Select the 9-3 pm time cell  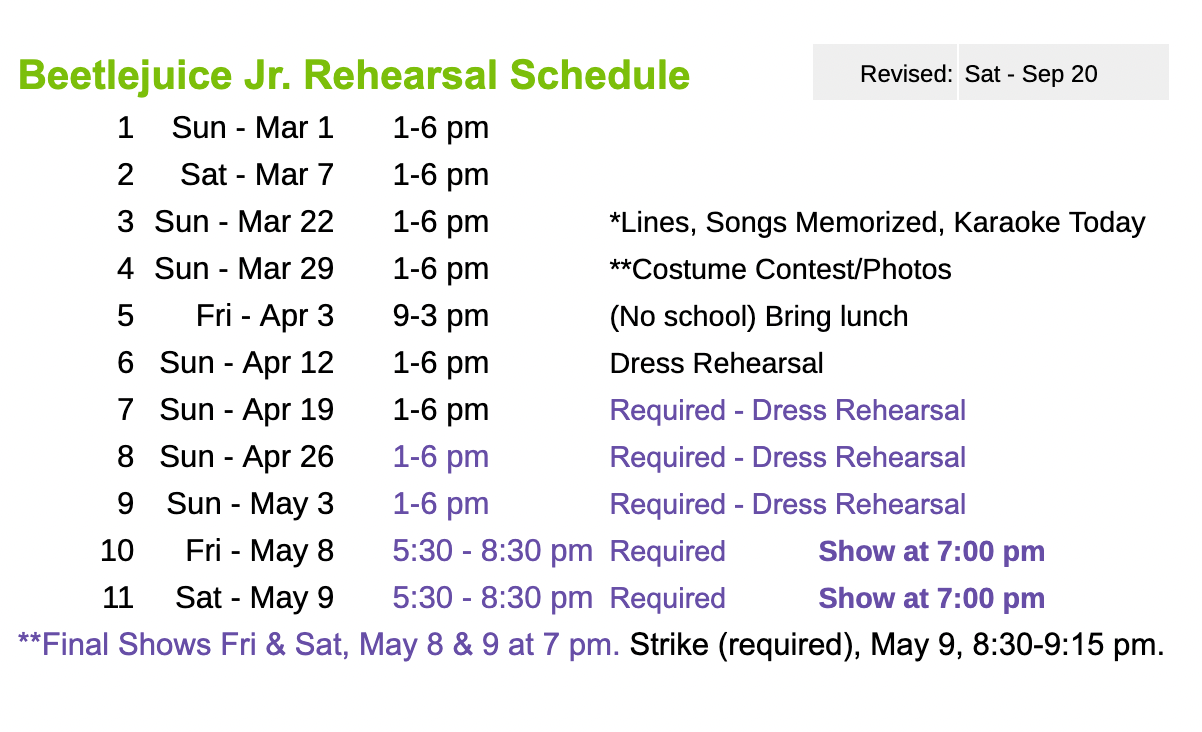click(x=441, y=316)
